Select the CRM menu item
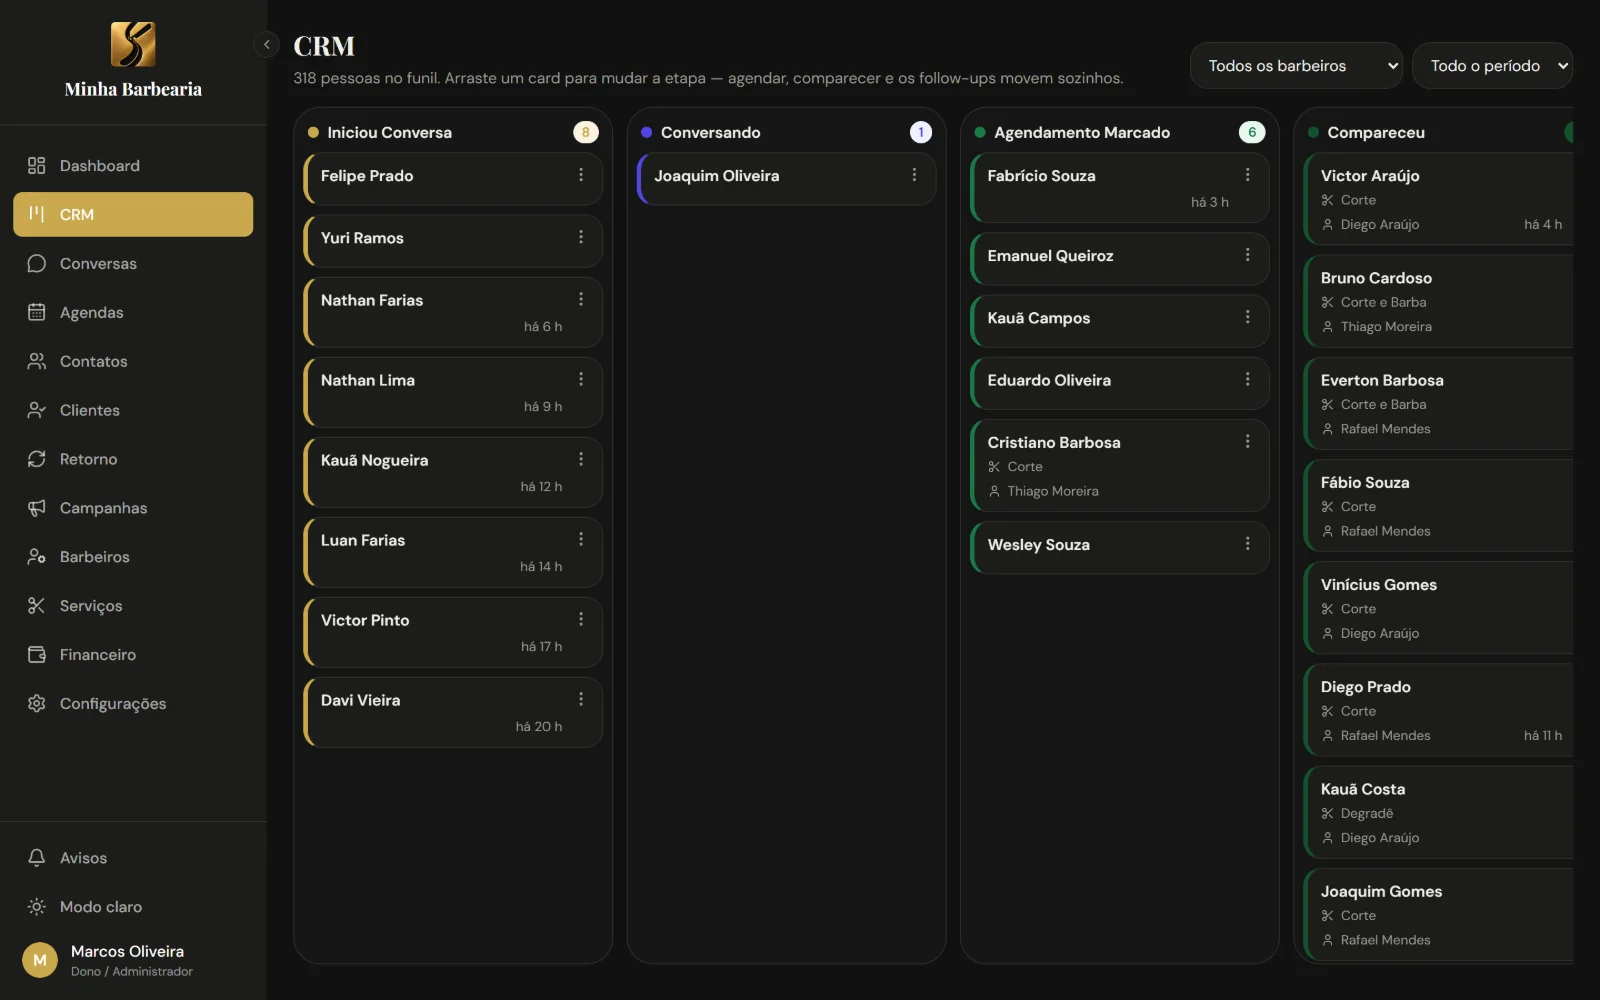This screenshot has width=1600, height=1000. 133,214
